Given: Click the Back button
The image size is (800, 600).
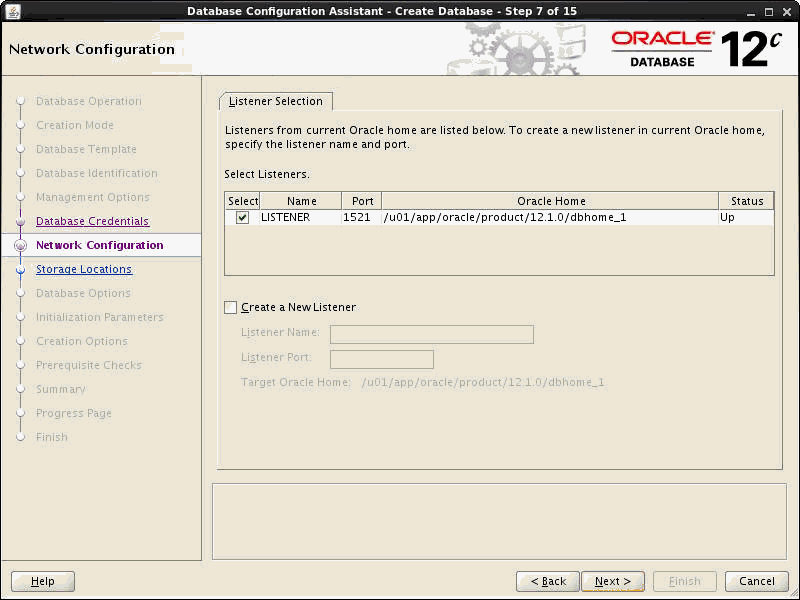Looking at the screenshot, I should point(548,581).
